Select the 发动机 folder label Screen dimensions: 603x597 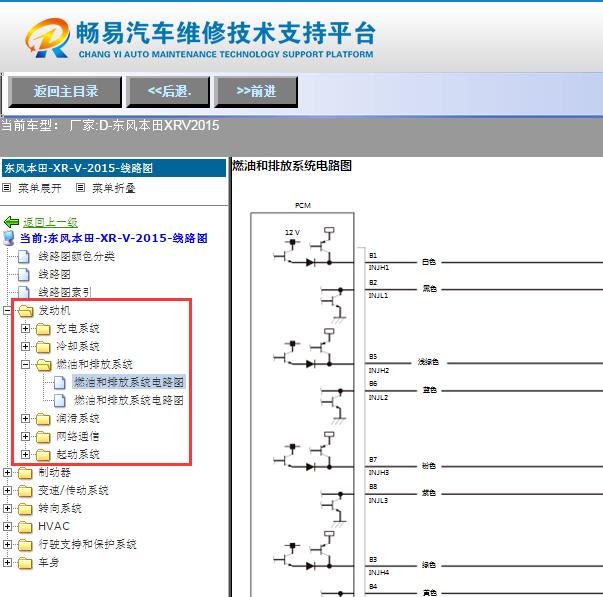point(54,310)
